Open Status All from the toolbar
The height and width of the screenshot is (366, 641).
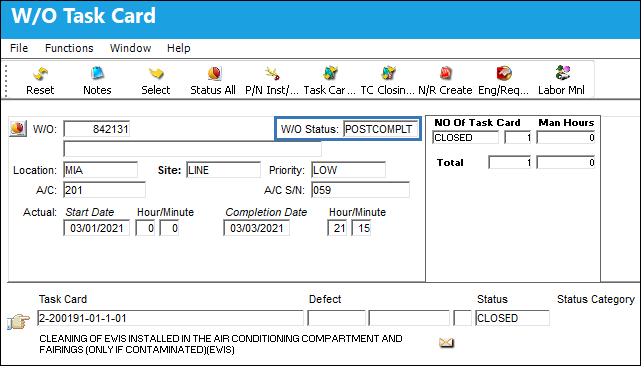point(213,81)
